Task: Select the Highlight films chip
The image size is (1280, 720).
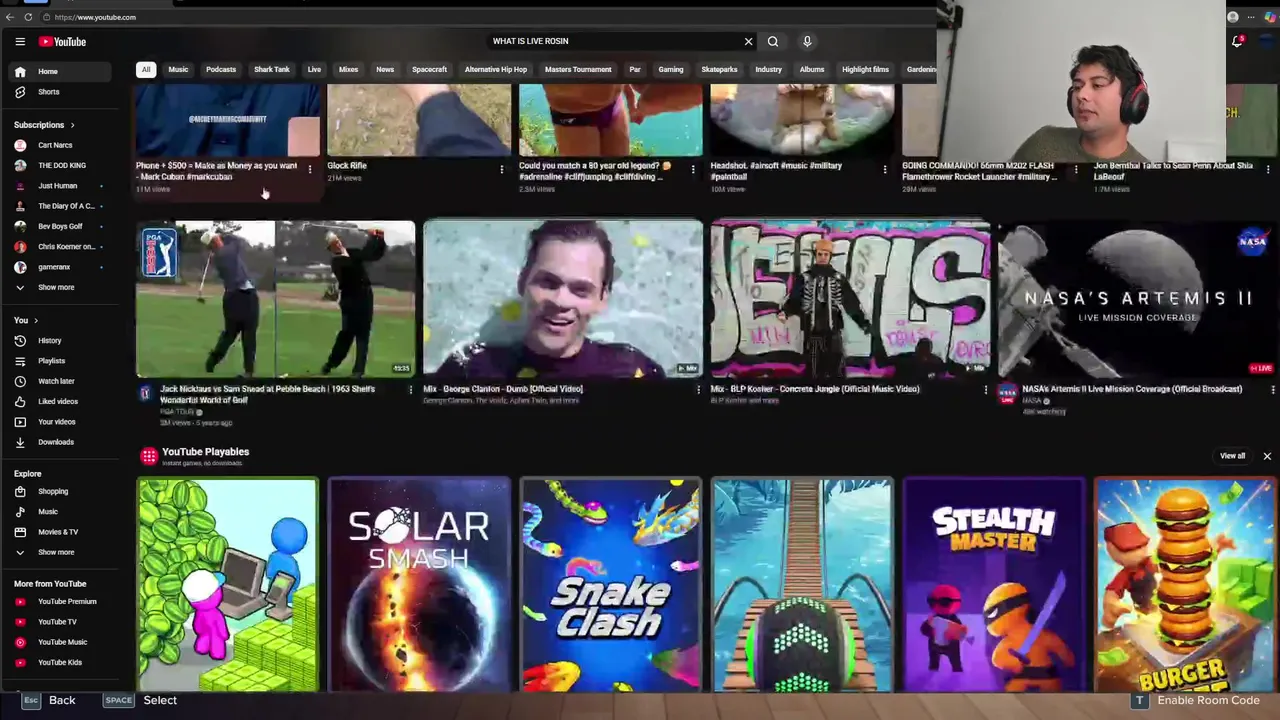Action: (865, 70)
